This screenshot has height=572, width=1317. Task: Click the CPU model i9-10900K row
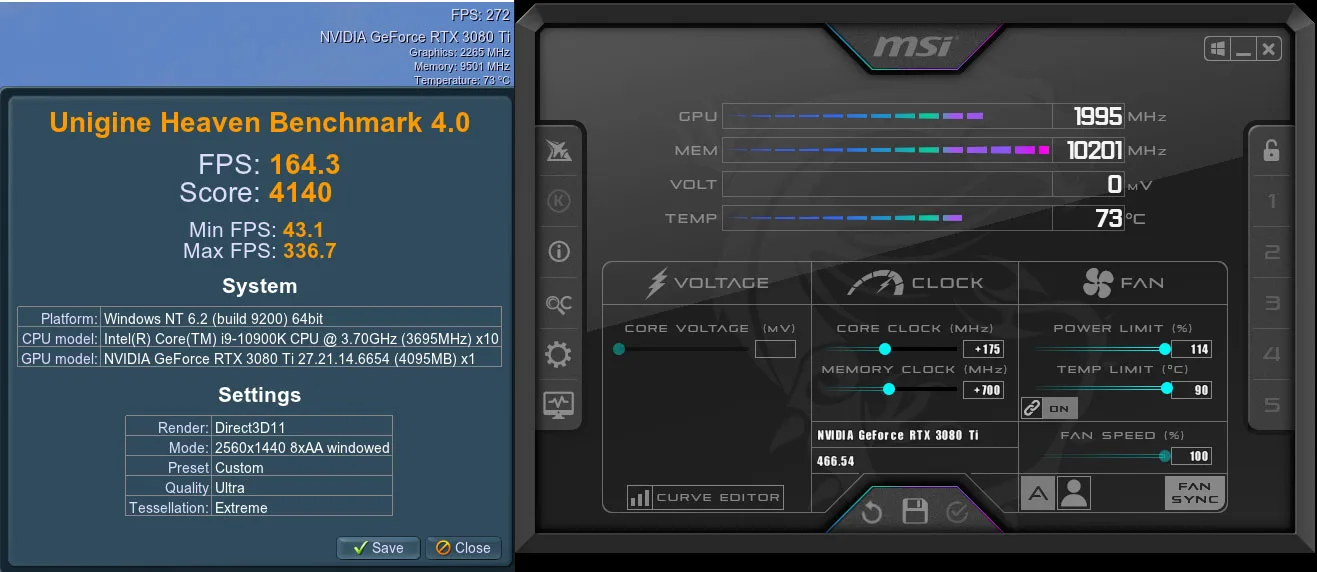tap(260, 338)
